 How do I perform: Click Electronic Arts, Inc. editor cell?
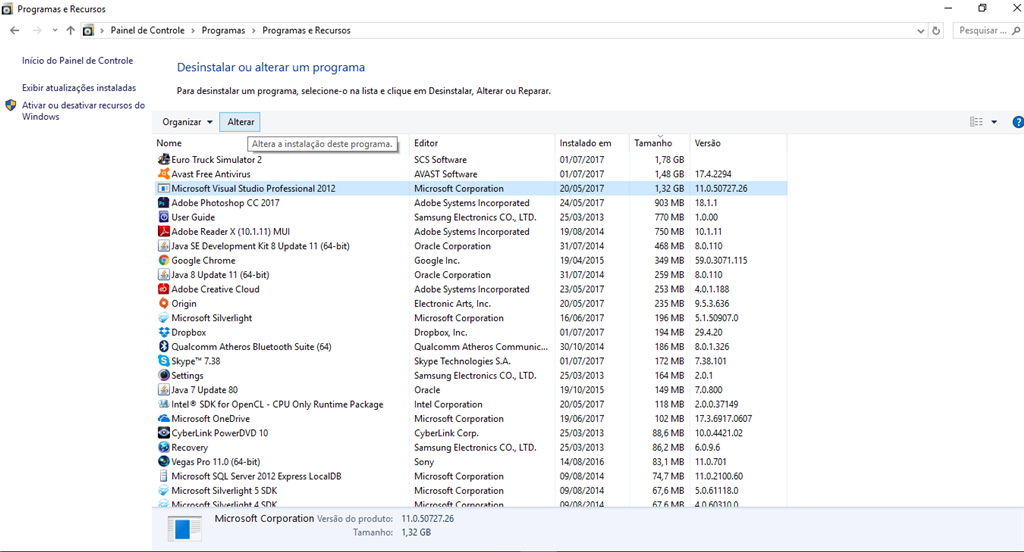tap(452, 303)
